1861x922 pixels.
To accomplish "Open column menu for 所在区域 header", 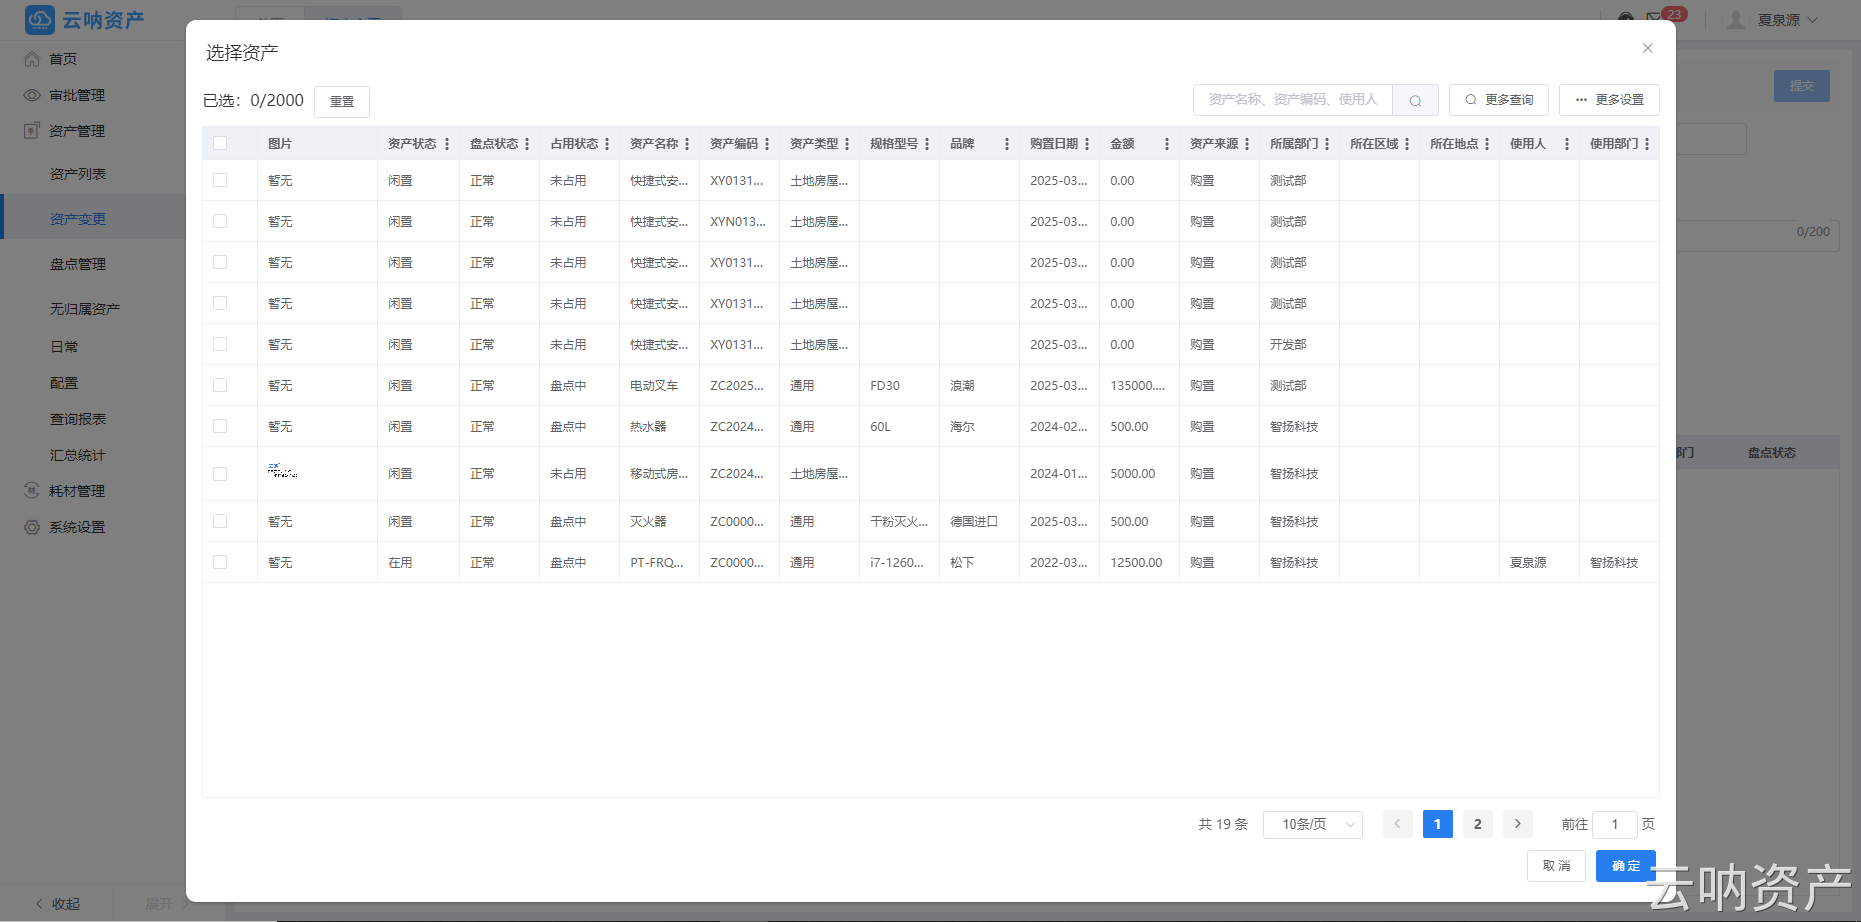I will [x=1407, y=144].
